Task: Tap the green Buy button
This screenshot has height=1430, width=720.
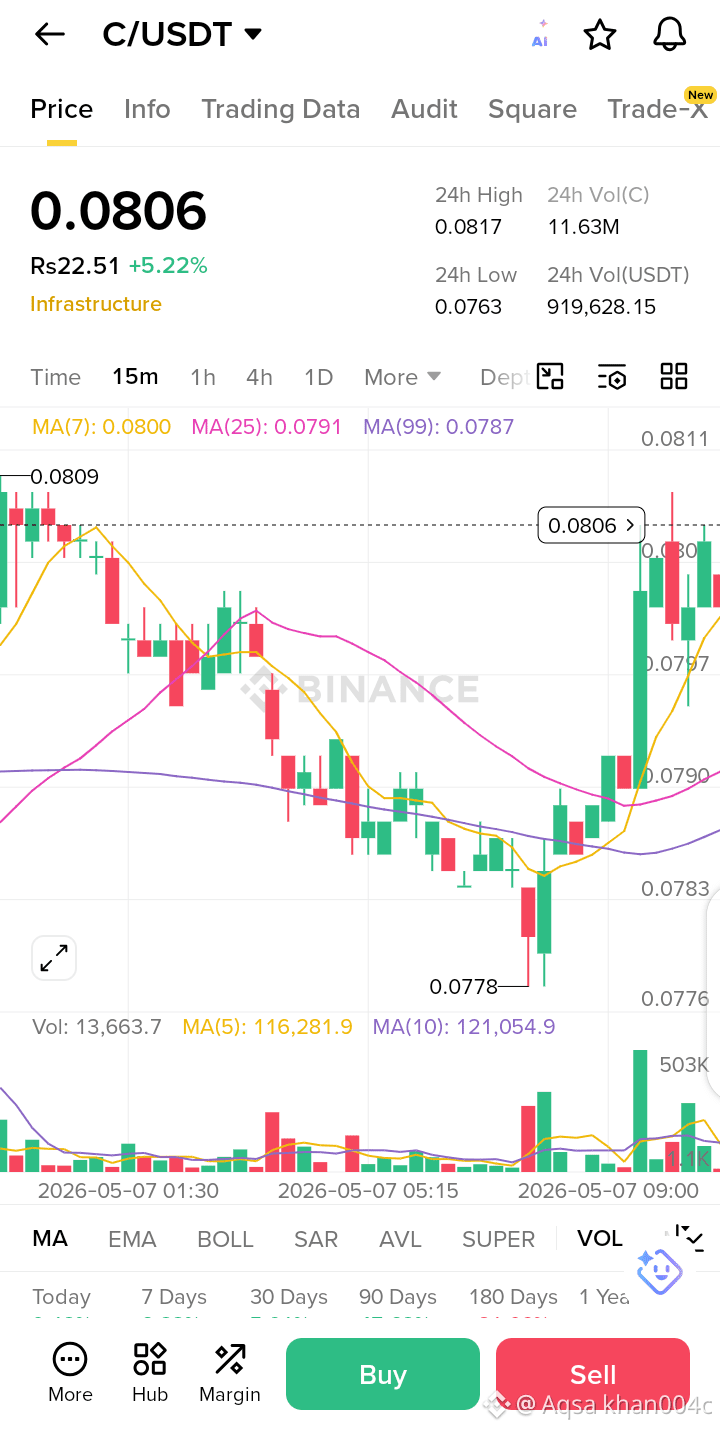Action: click(383, 1374)
